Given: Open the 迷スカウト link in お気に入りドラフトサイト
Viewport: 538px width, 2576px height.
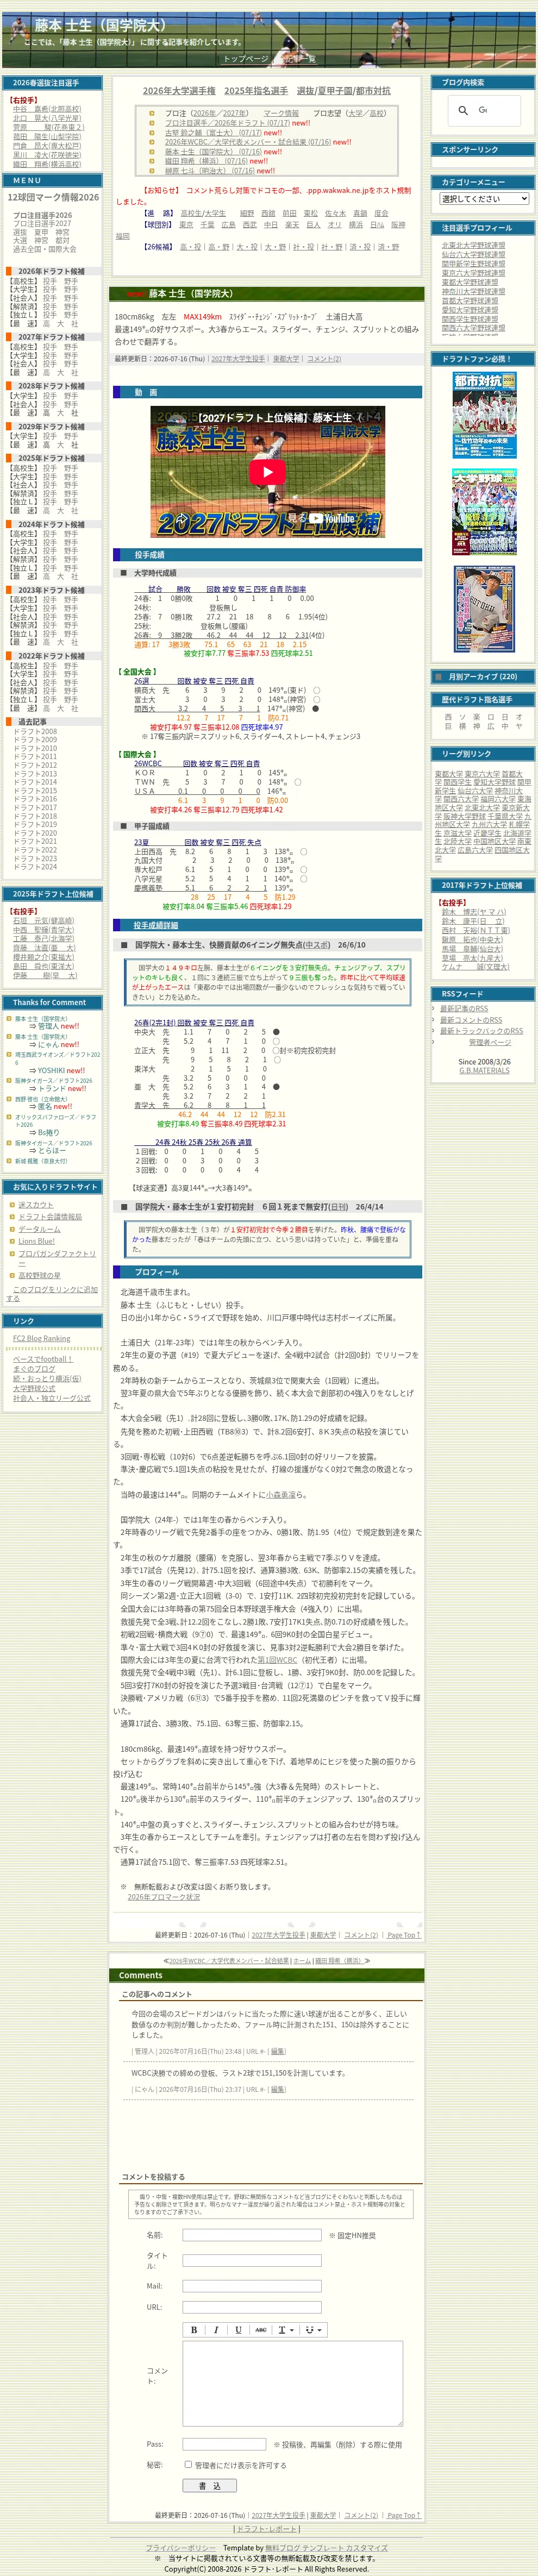Looking at the screenshot, I should point(36,1205).
